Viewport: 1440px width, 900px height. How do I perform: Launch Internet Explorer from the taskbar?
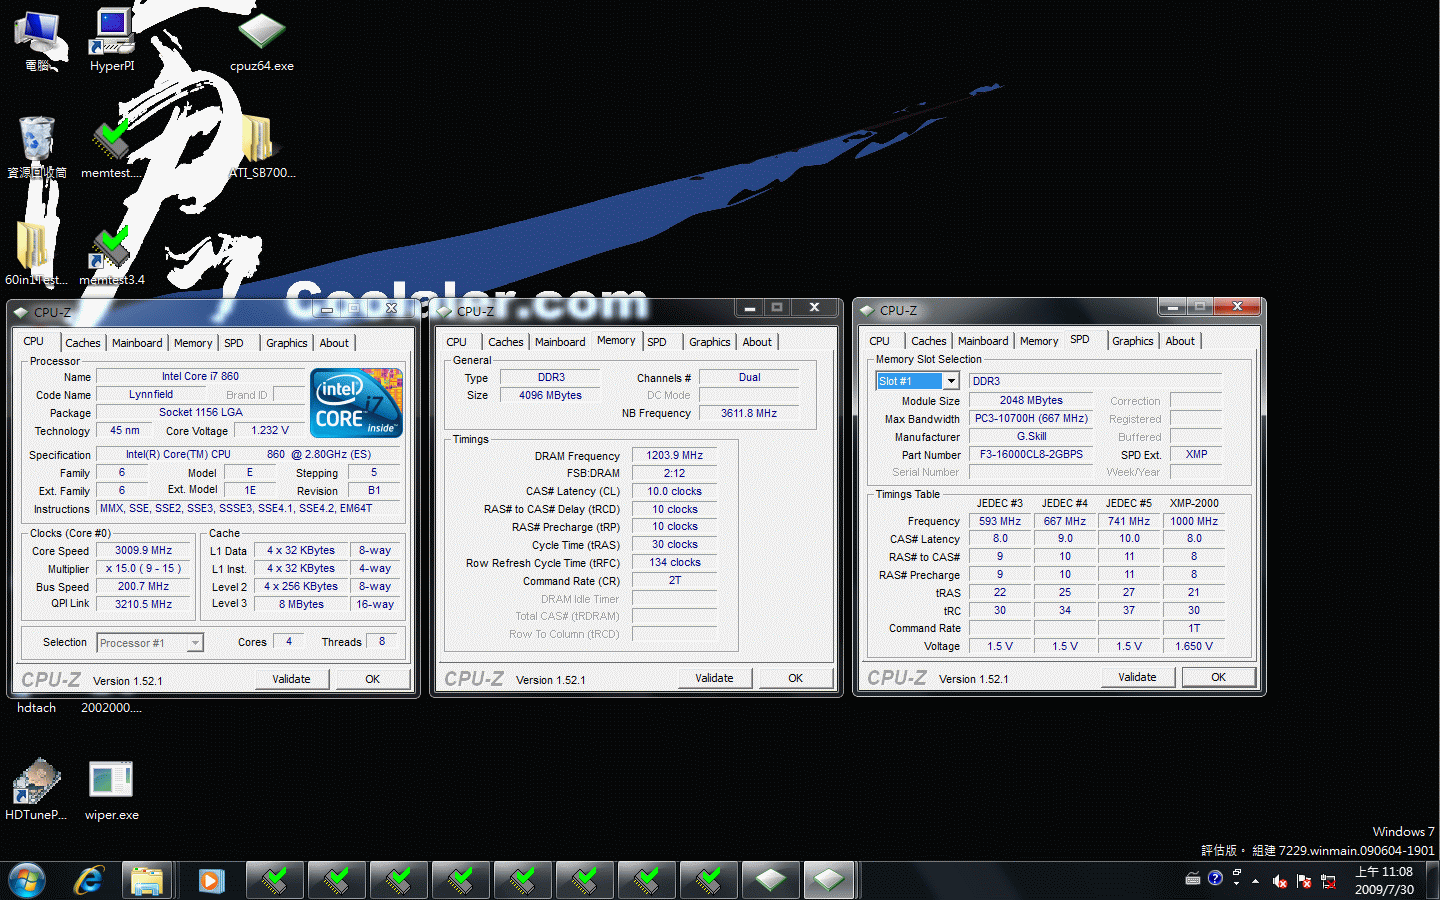pos(88,880)
